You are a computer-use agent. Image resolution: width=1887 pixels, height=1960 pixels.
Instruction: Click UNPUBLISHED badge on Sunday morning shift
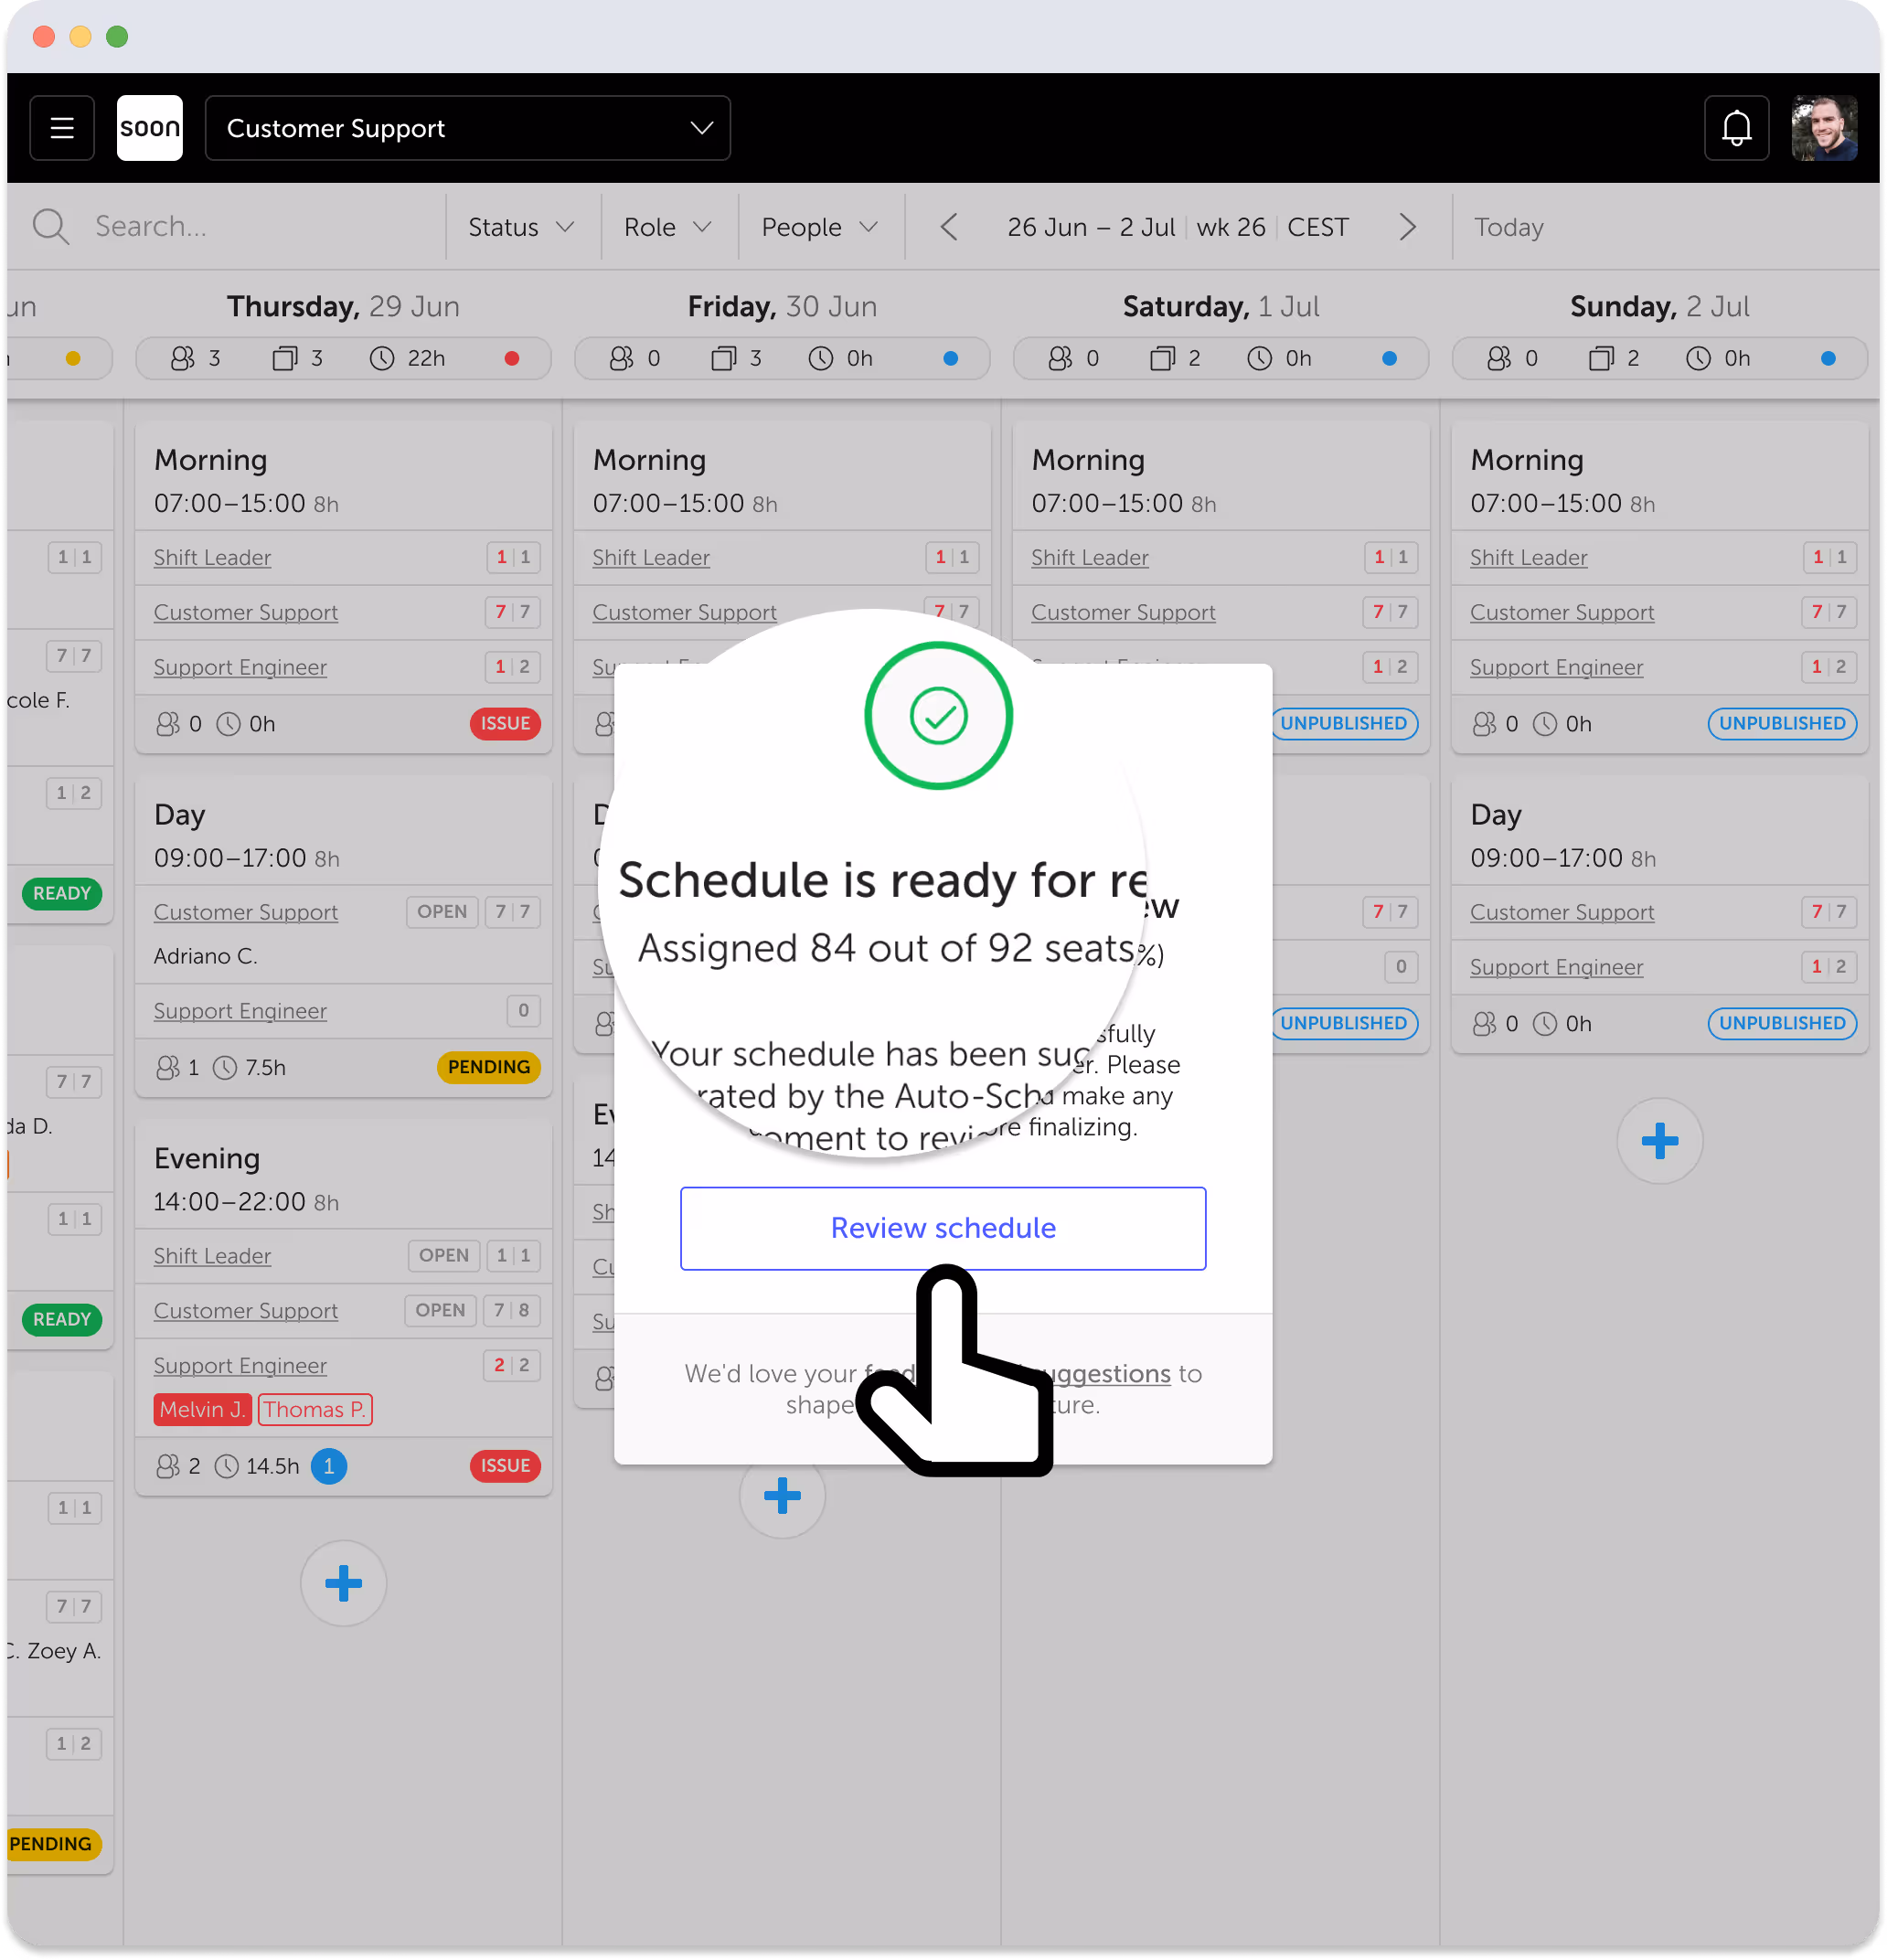click(x=1782, y=723)
